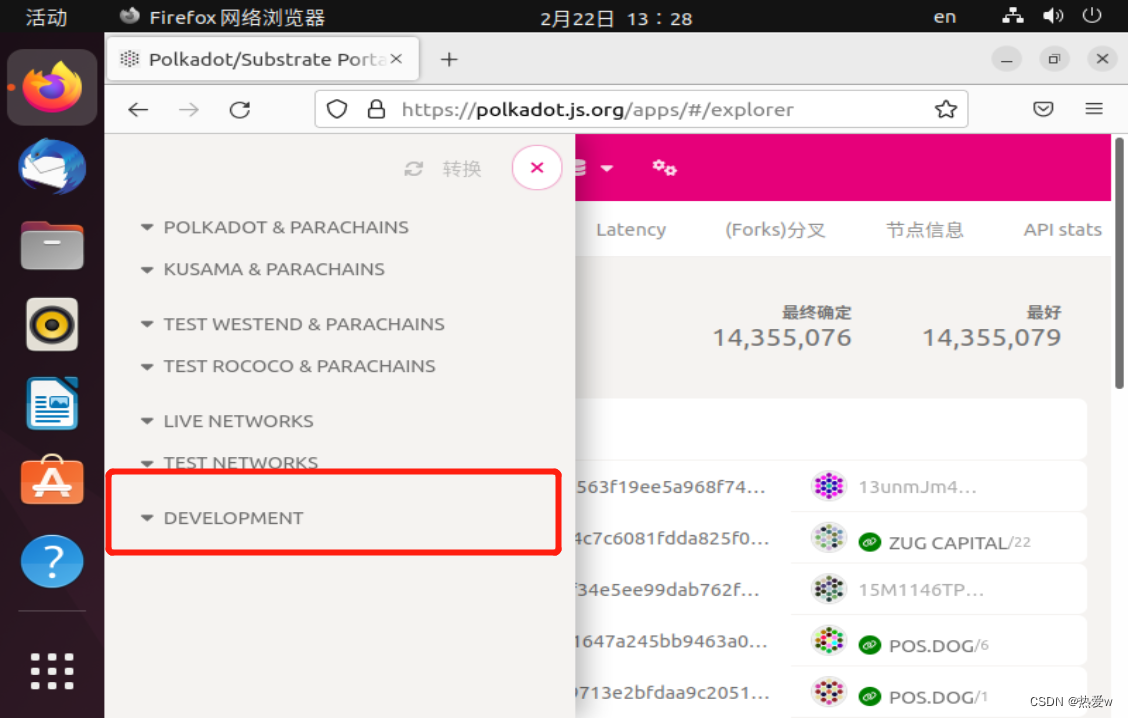Expand TEST WESTEND & PARACHAINS group
This screenshot has height=718, width=1128.
(x=293, y=324)
